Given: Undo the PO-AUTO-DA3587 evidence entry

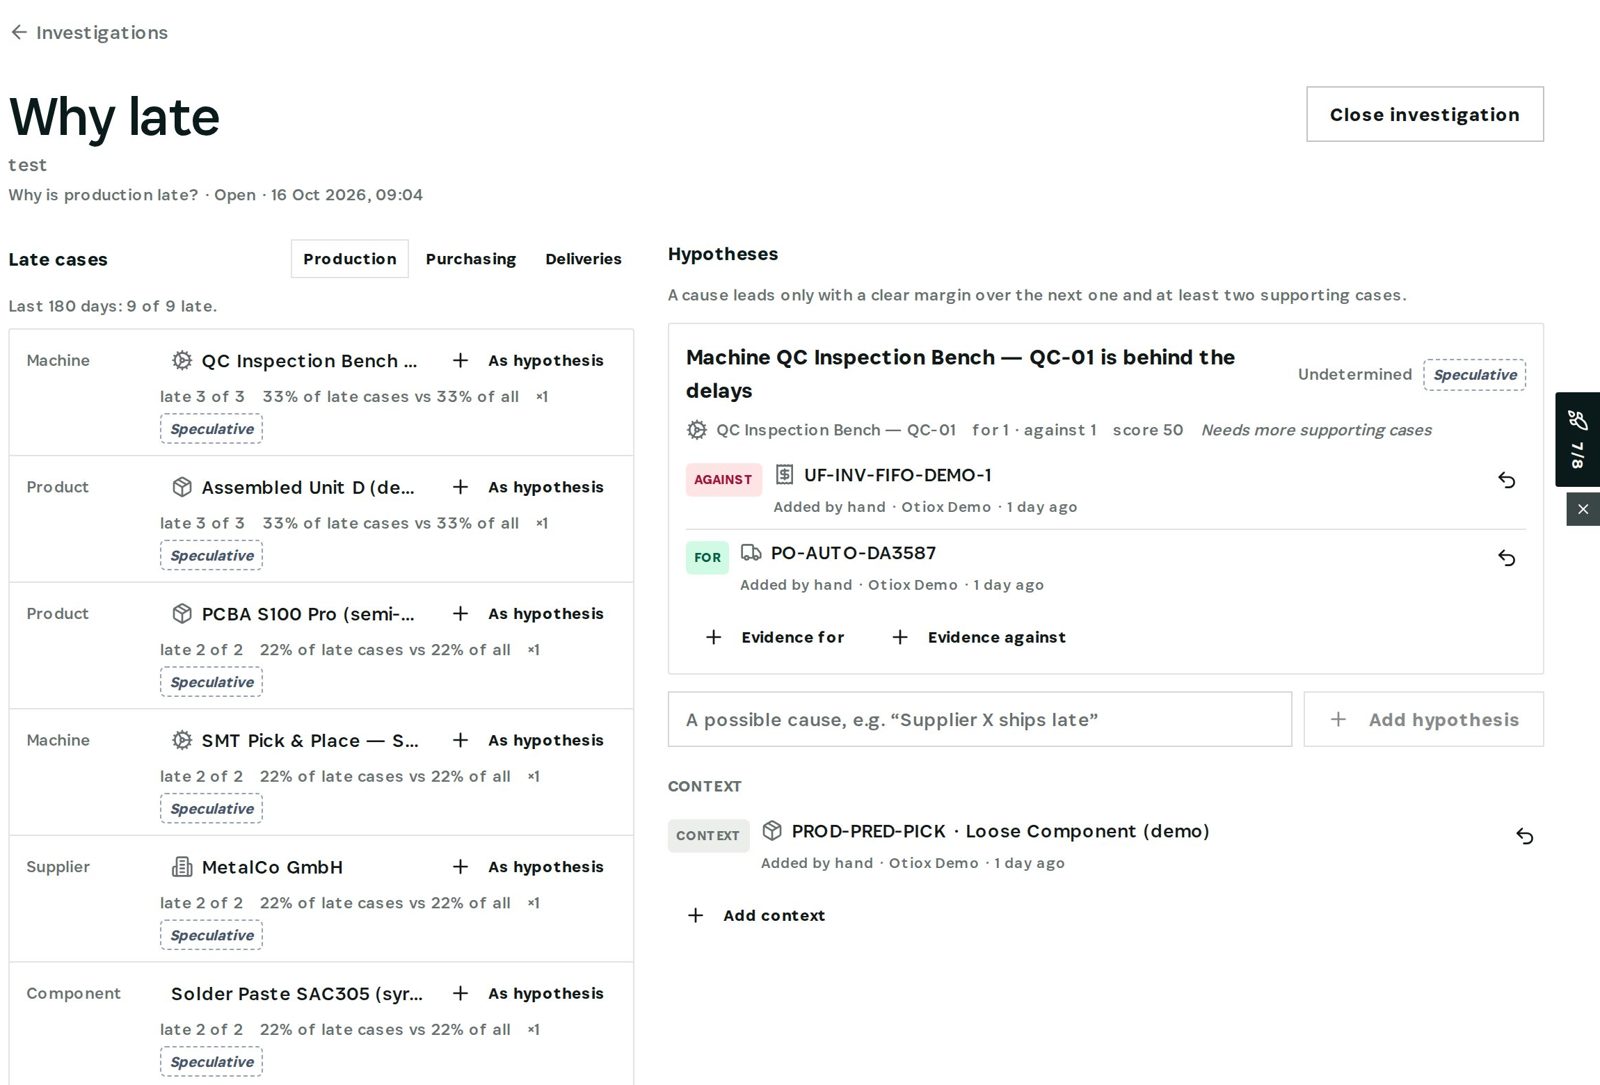Looking at the screenshot, I should (1506, 558).
